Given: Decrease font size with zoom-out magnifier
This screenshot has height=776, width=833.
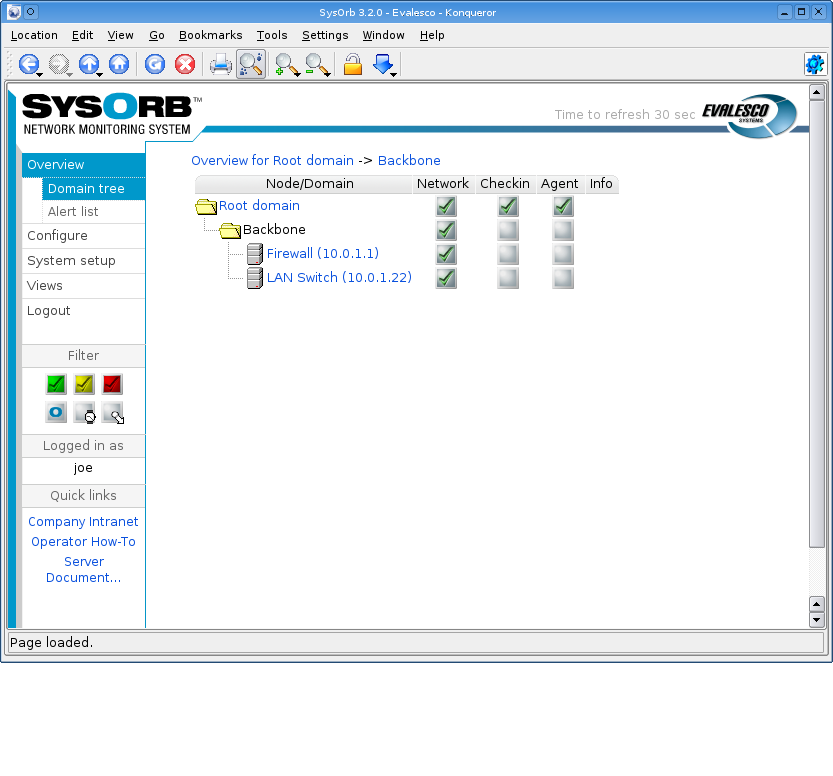Looking at the screenshot, I should 317,64.
